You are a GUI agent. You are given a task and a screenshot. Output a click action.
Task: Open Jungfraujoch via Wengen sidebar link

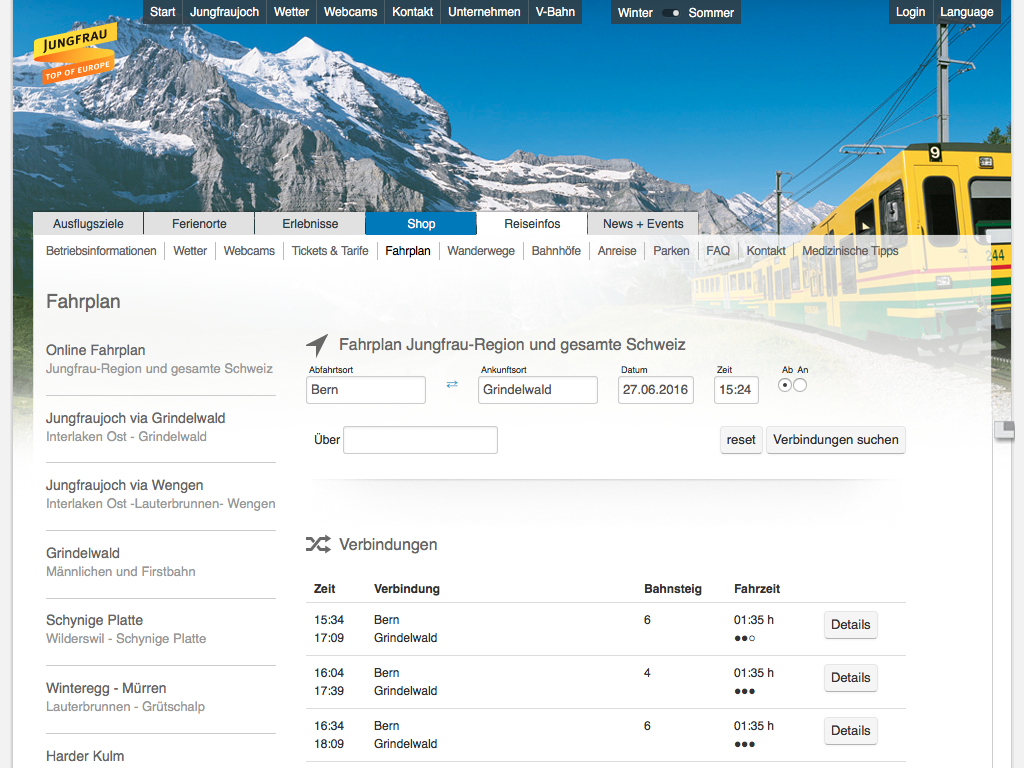click(x=161, y=494)
